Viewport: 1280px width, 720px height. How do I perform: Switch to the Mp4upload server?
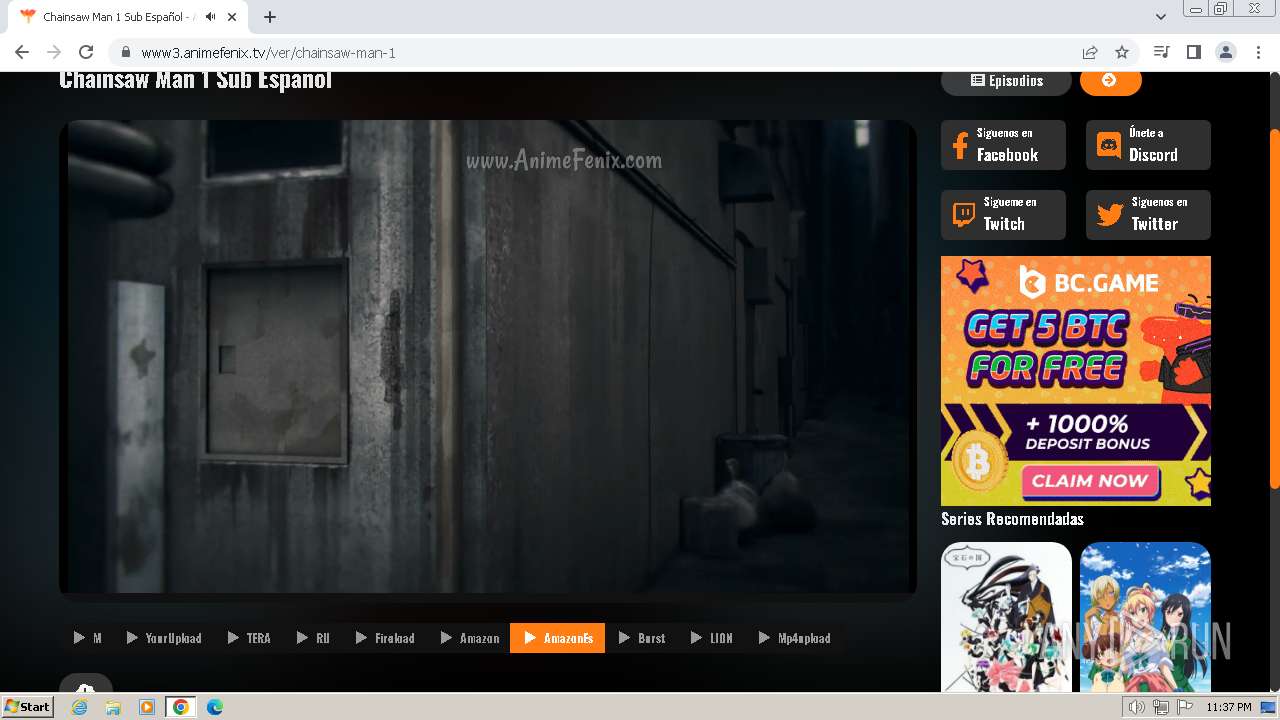coord(794,638)
